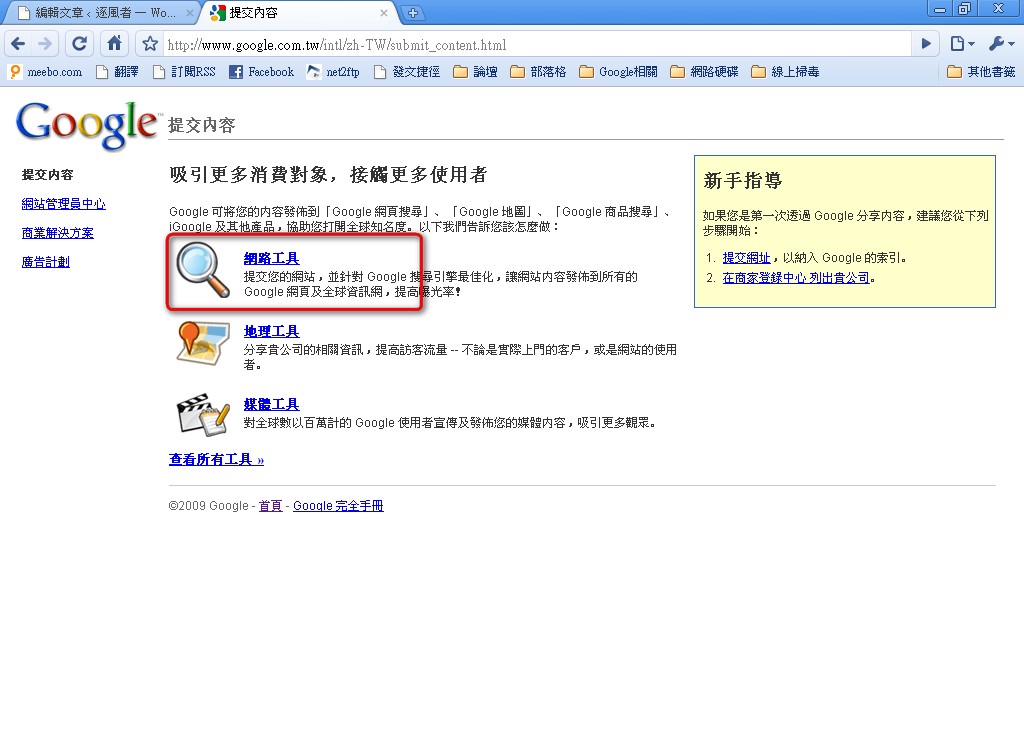
Task: Click 提交網址 in the beginner guide
Action: (746, 258)
